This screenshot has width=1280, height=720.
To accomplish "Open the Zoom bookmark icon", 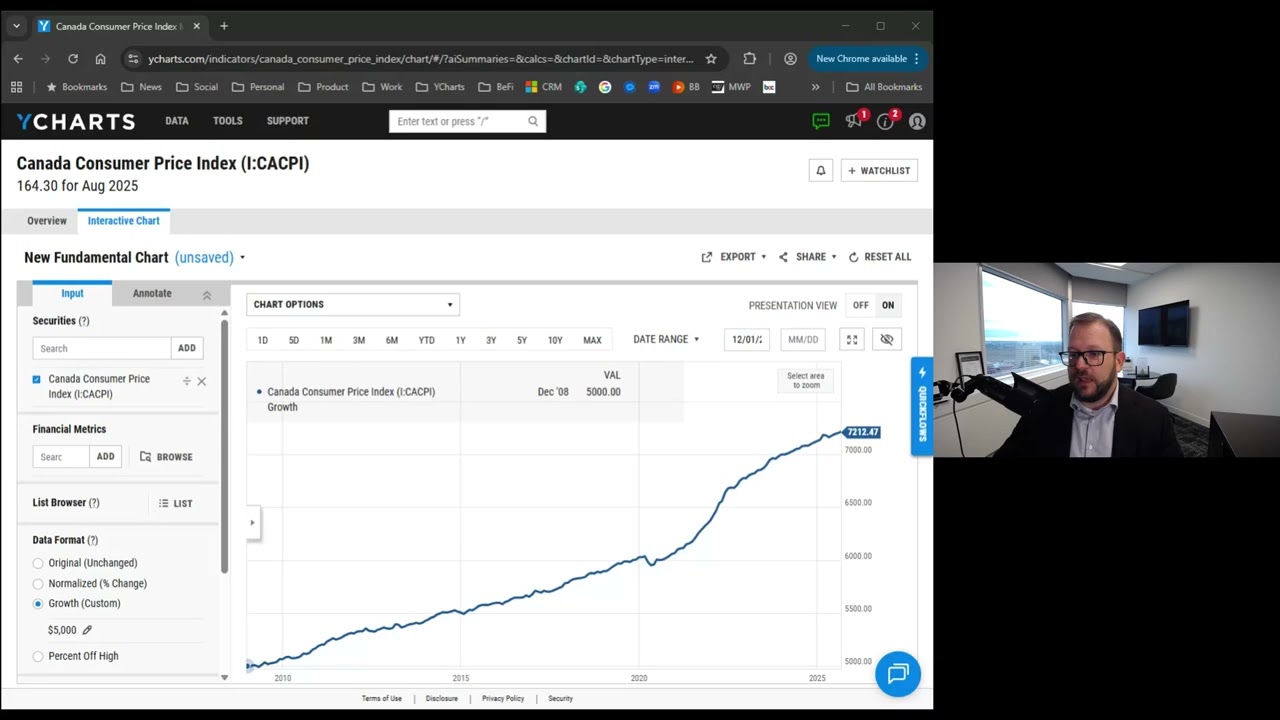I will click(x=654, y=87).
